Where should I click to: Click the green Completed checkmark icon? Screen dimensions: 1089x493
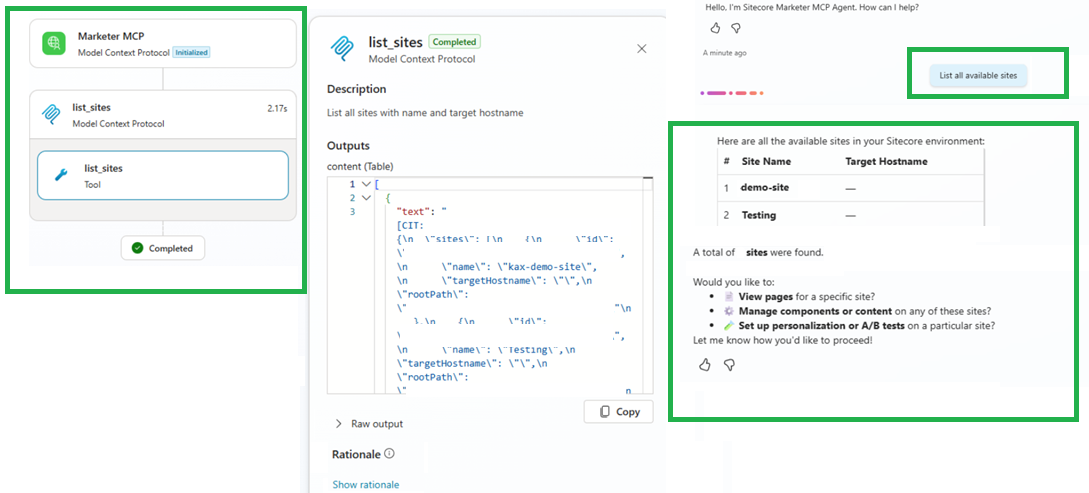pos(138,248)
